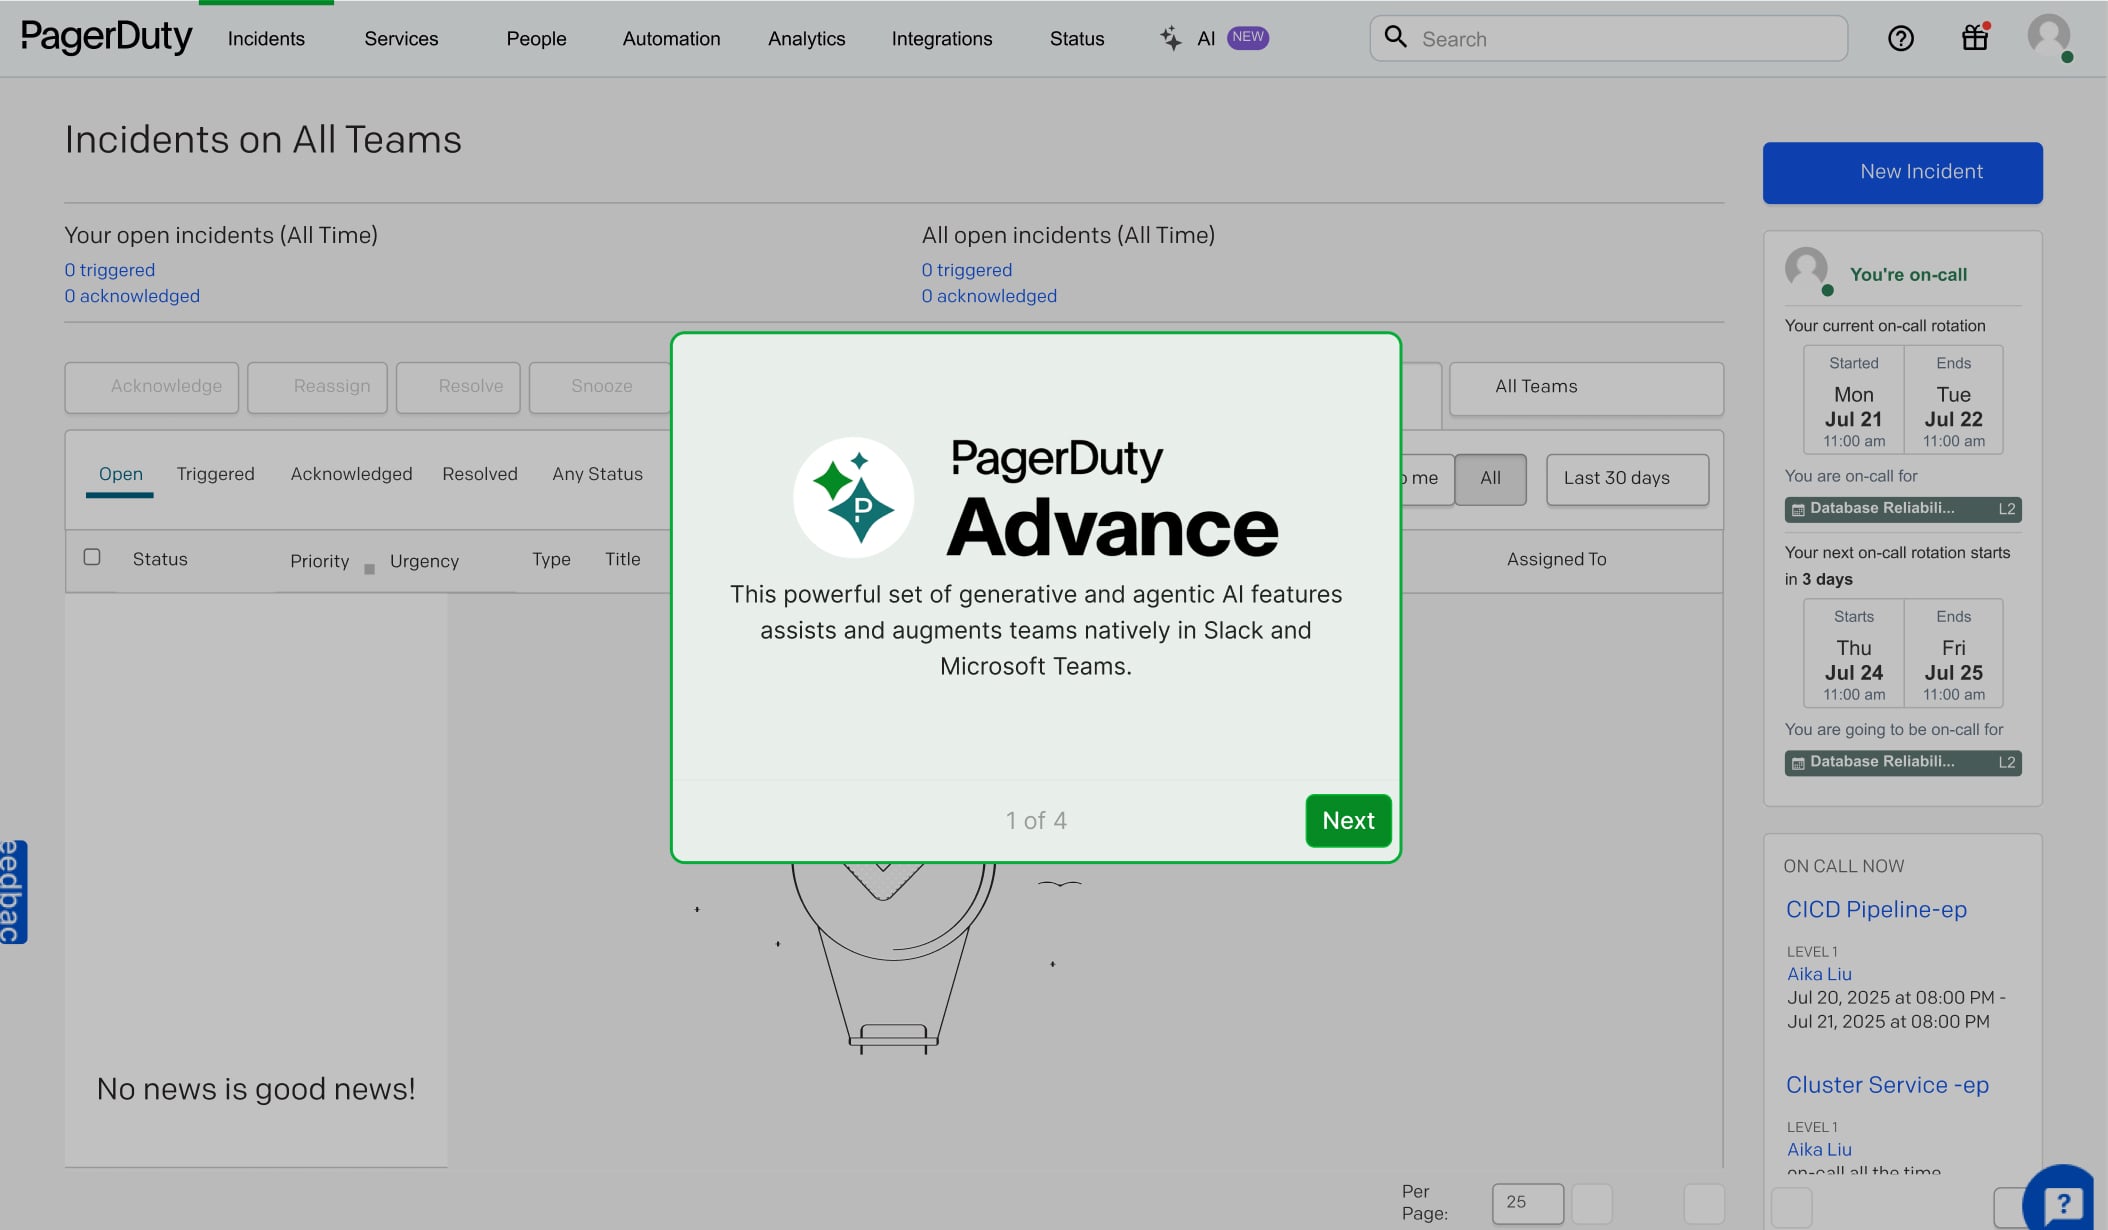
Task: Click the You're on-call text
Action: pos(1908,274)
